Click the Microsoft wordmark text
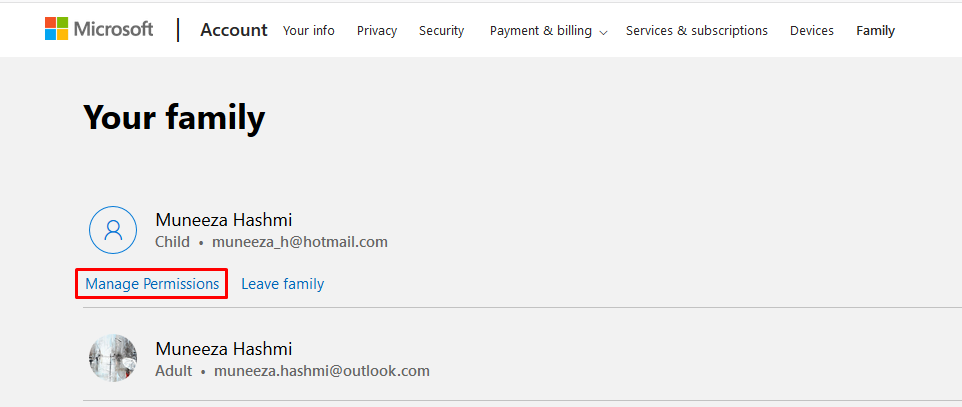The height and width of the screenshot is (407, 962). click(x=114, y=29)
